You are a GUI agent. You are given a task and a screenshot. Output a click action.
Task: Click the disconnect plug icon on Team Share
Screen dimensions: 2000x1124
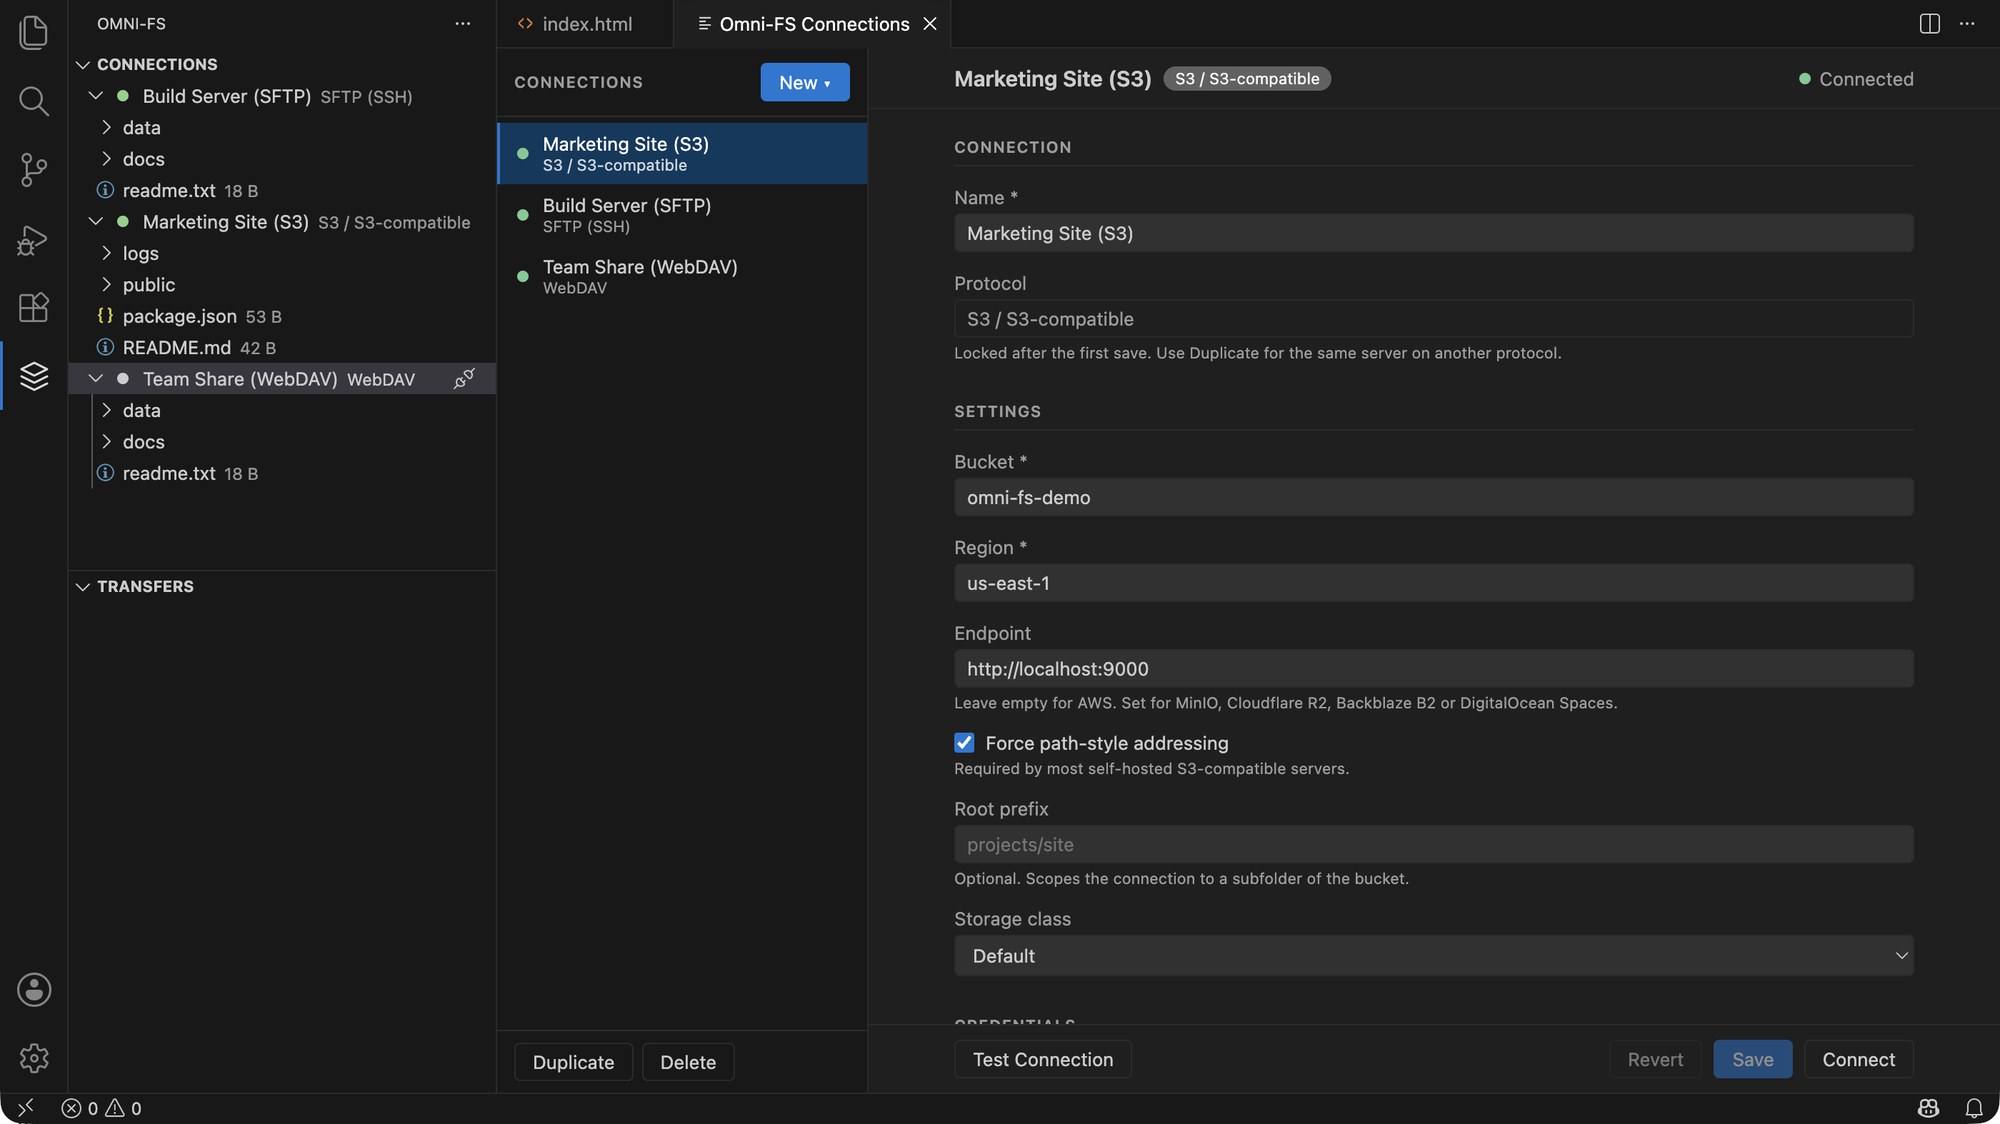click(x=464, y=379)
